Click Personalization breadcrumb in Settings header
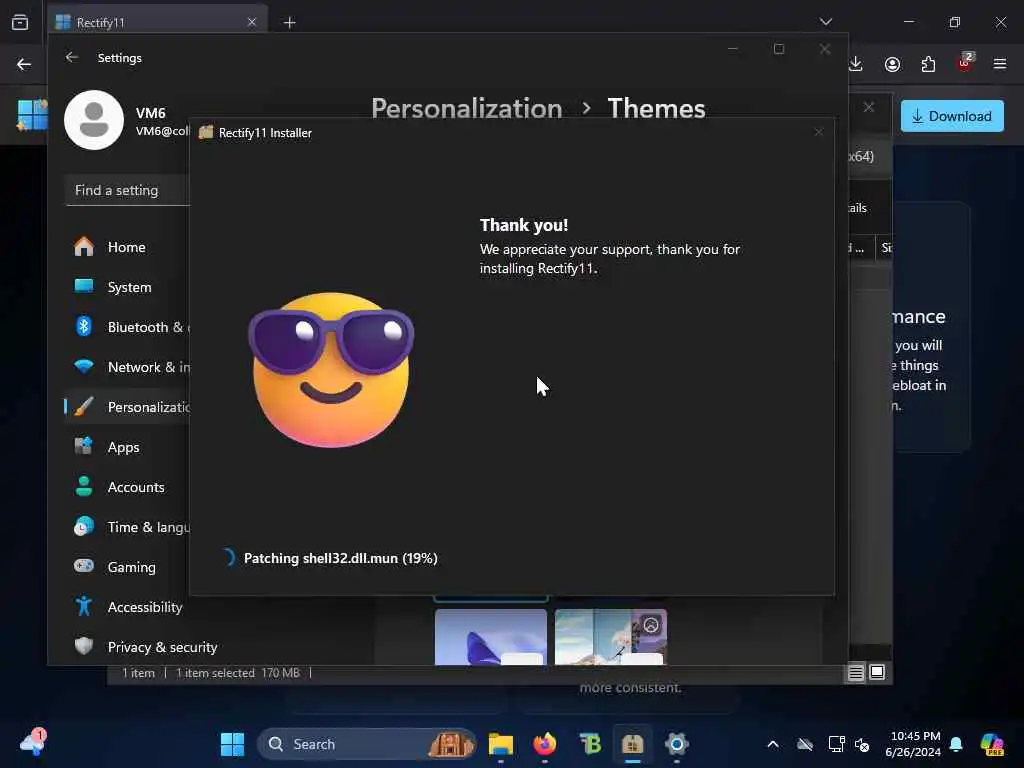 tap(466, 108)
